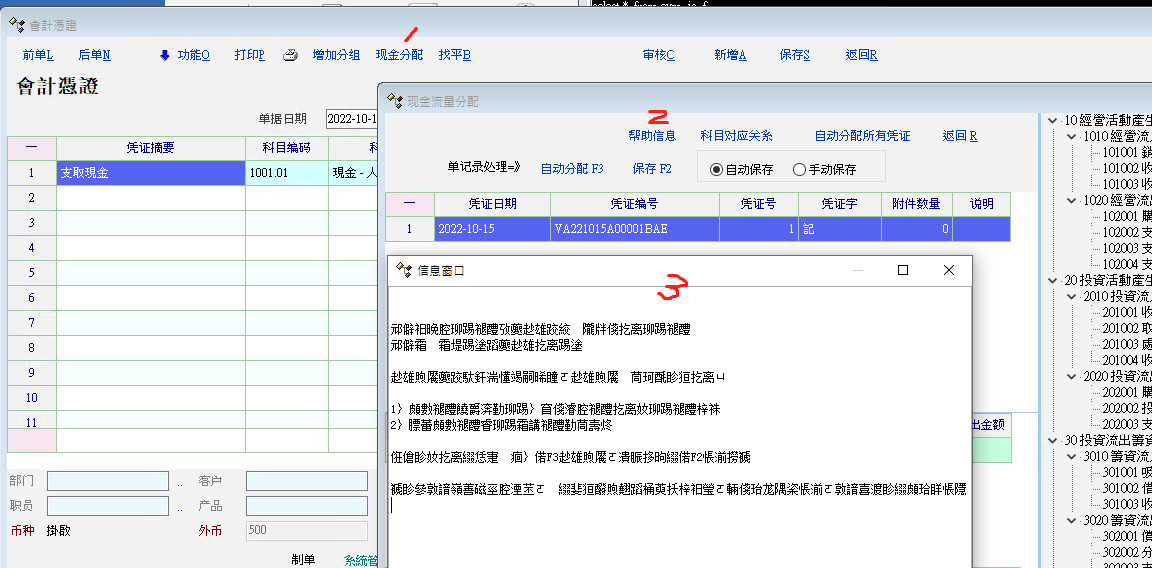Maximize the 信息窗口 message window

(903, 270)
